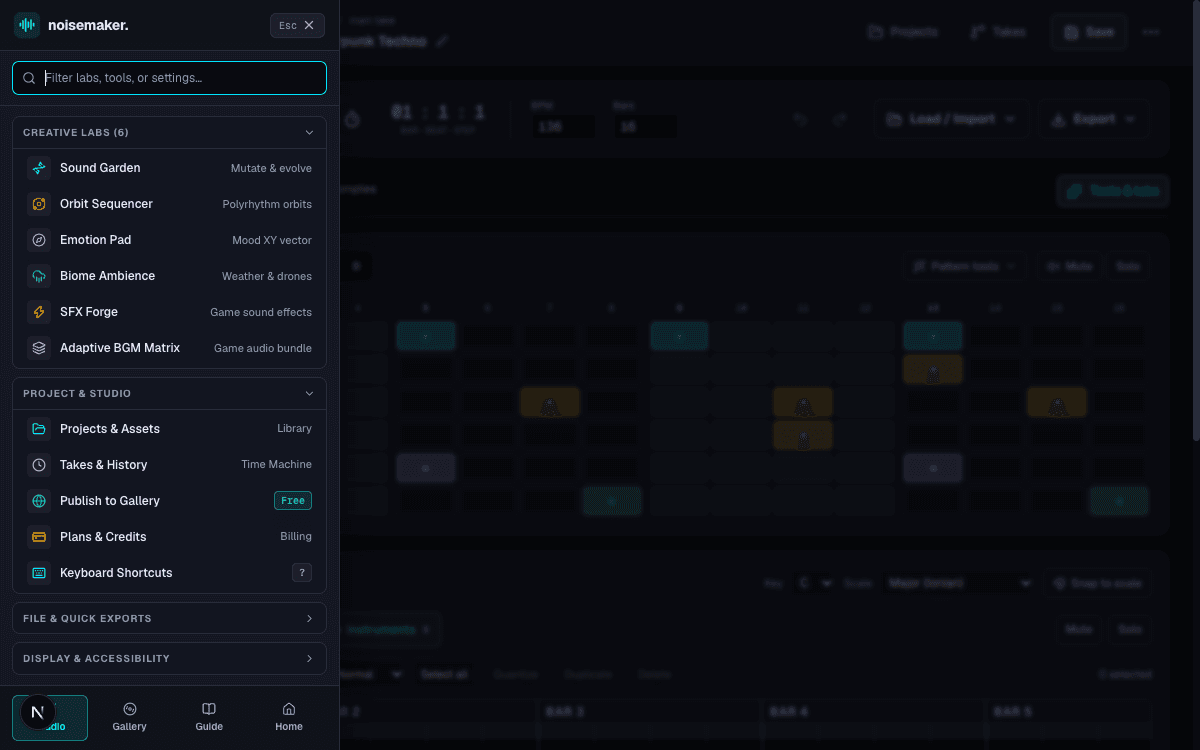Open Publish to Gallery globe icon
1200x750 pixels.
39,501
